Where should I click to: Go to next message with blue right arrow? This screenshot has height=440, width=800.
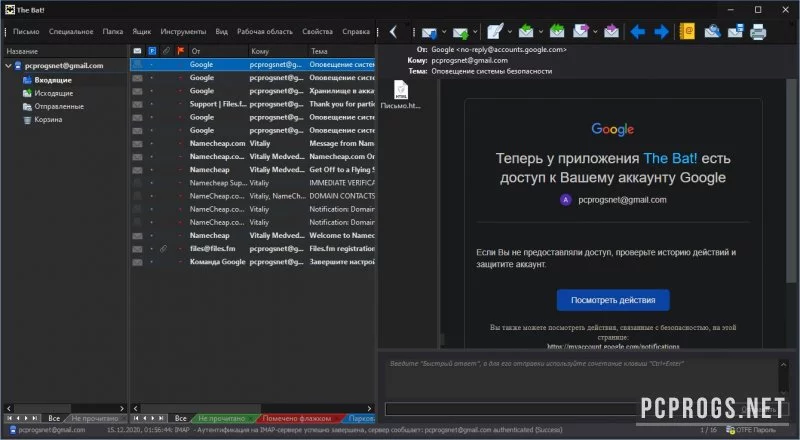[661, 32]
